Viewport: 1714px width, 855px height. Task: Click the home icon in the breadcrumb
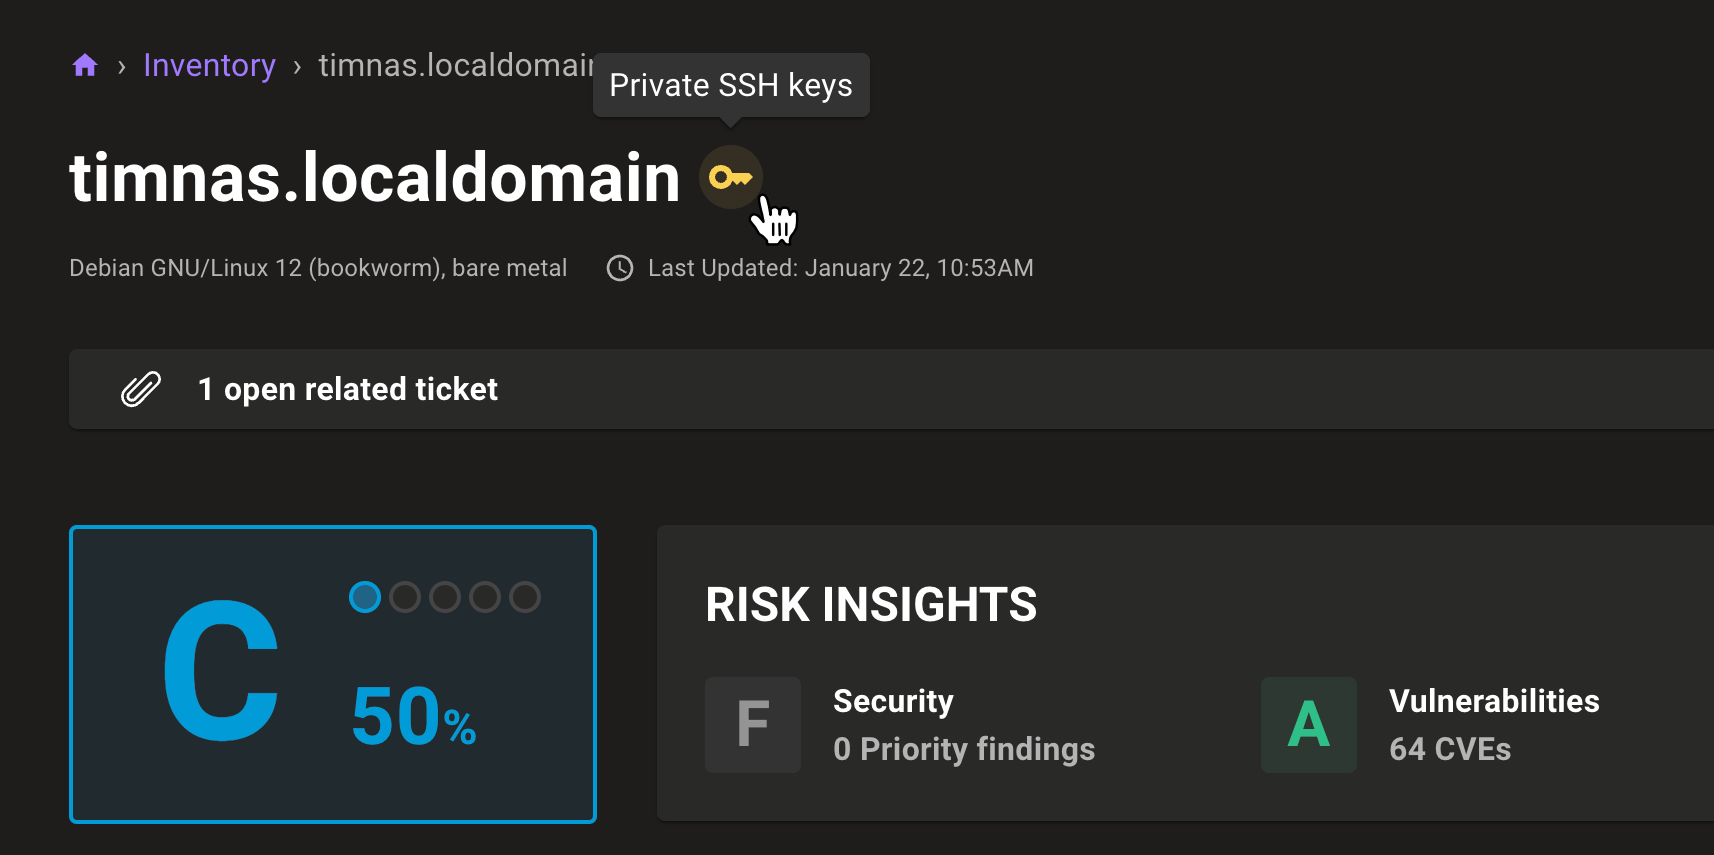point(85,64)
